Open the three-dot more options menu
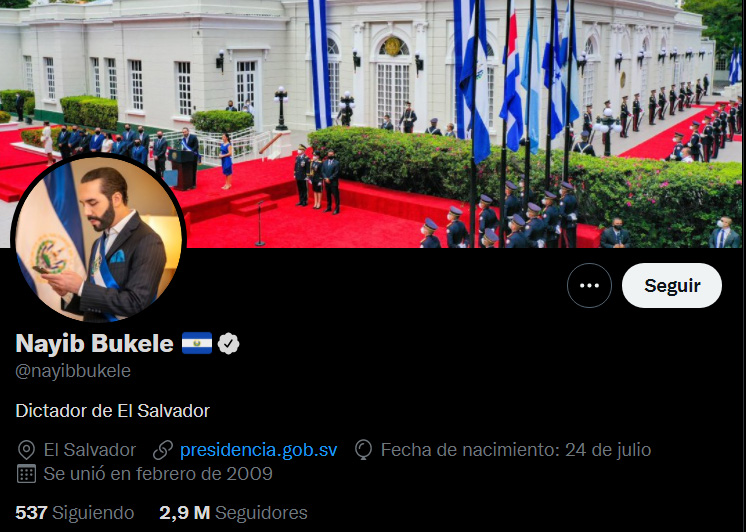The width and height of the screenshot is (746, 532). click(589, 286)
